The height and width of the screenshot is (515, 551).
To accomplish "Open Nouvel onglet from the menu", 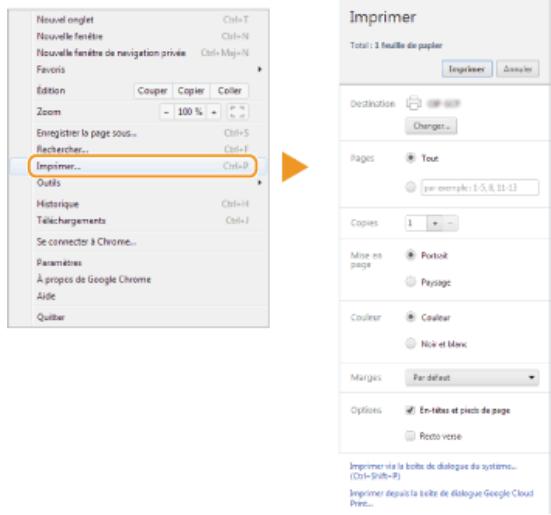I will (x=142, y=20).
